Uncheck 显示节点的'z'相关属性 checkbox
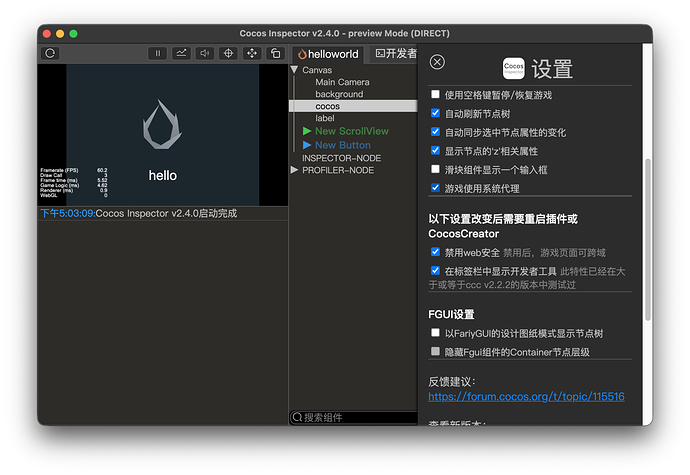This screenshot has height=475, width=690. tap(435, 151)
